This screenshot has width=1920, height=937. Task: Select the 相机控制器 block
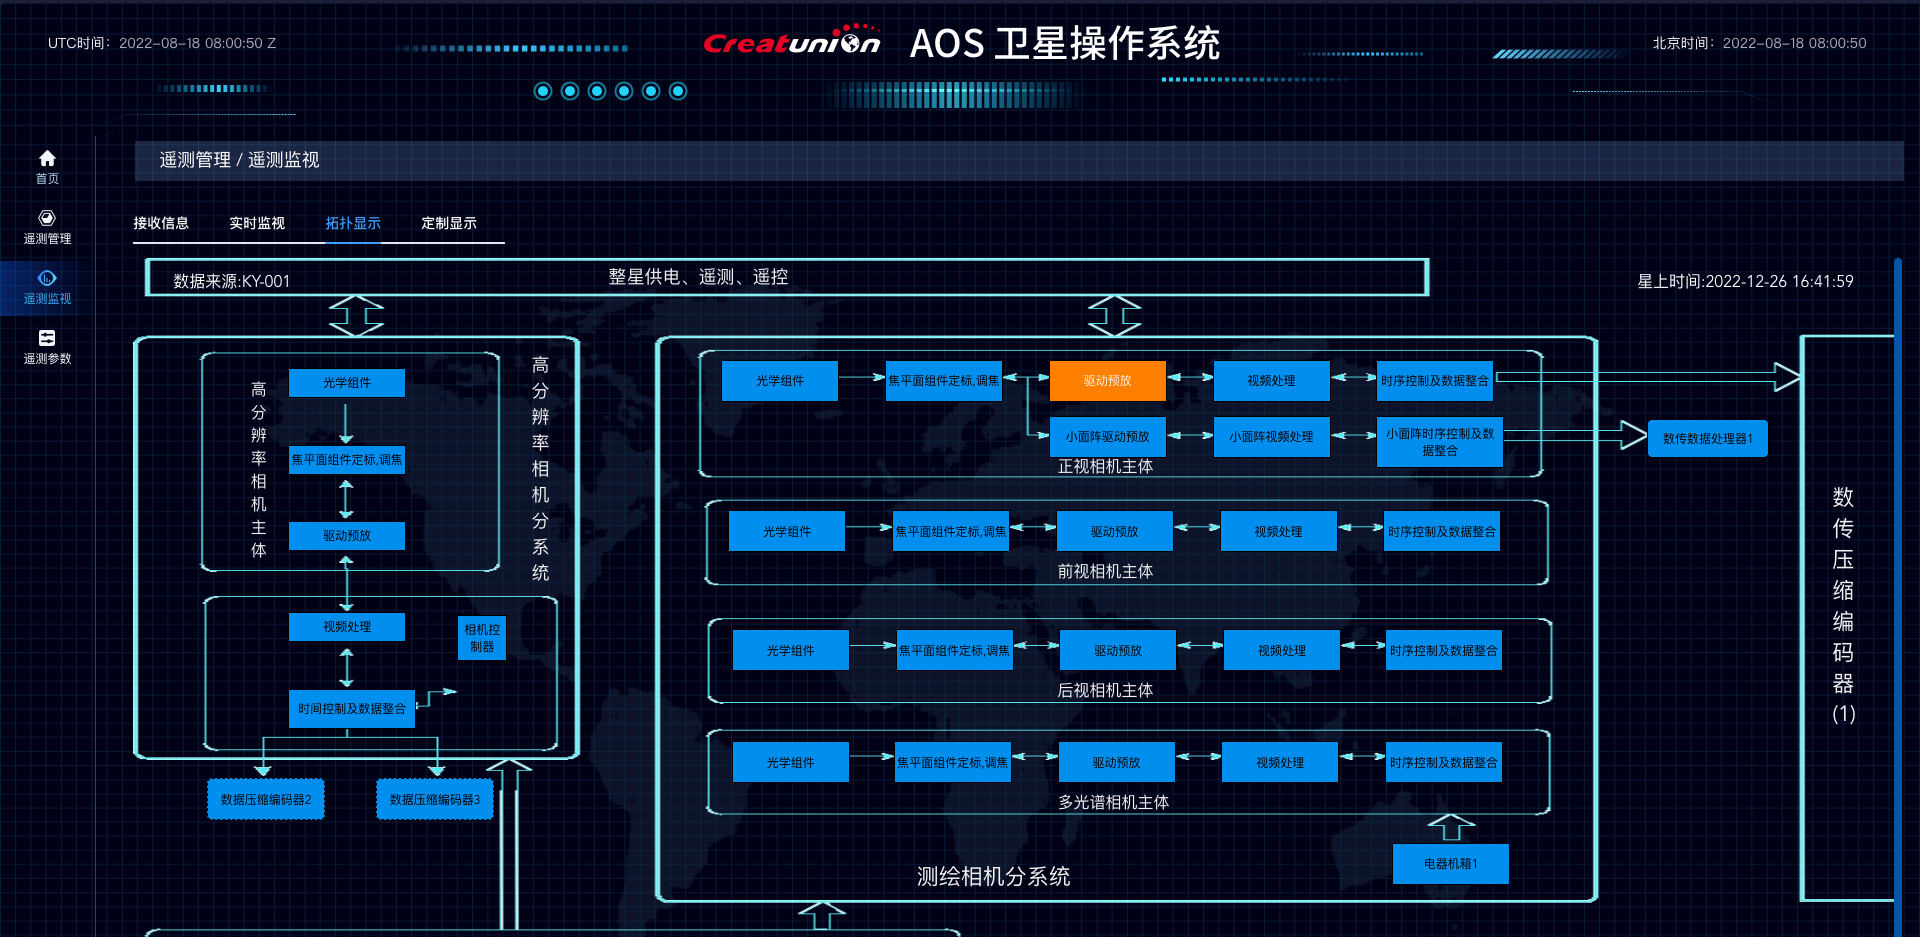click(482, 638)
